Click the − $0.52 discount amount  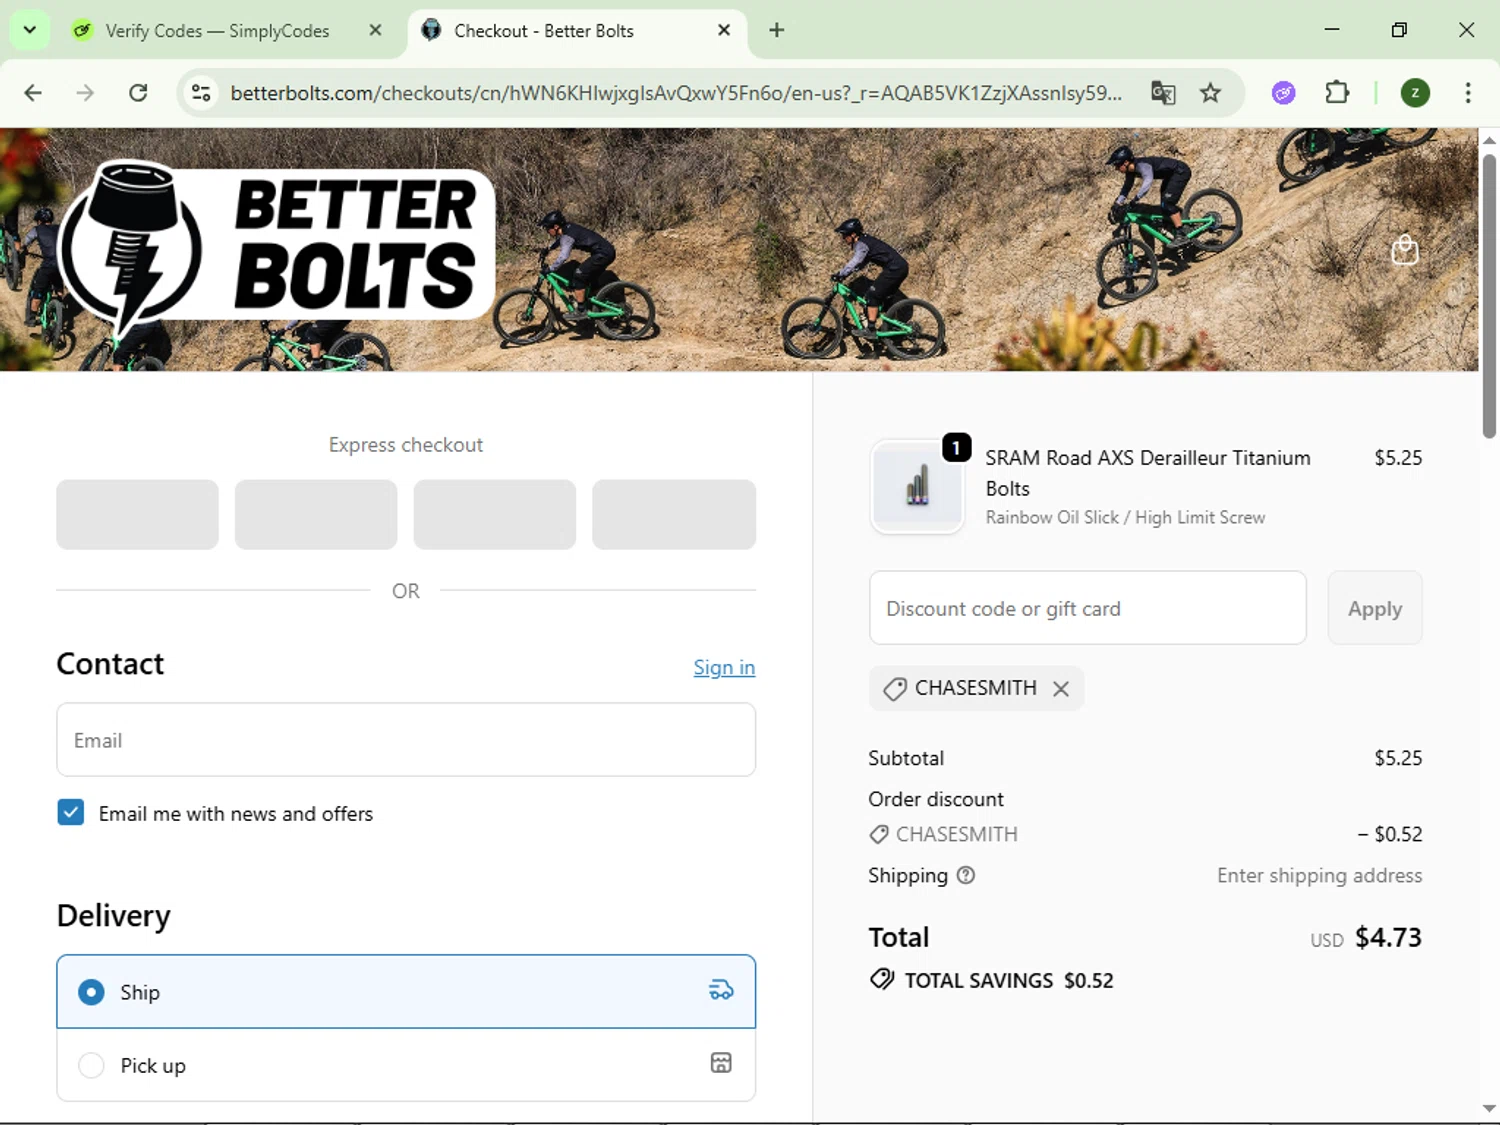(x=1390, y=834)
